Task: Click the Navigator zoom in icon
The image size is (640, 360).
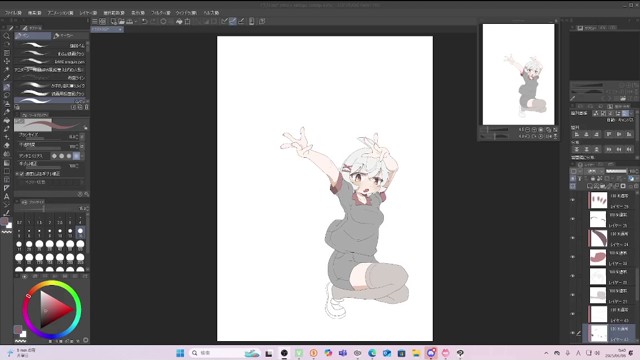Action: pyautogui.click(x=534, y=130)
